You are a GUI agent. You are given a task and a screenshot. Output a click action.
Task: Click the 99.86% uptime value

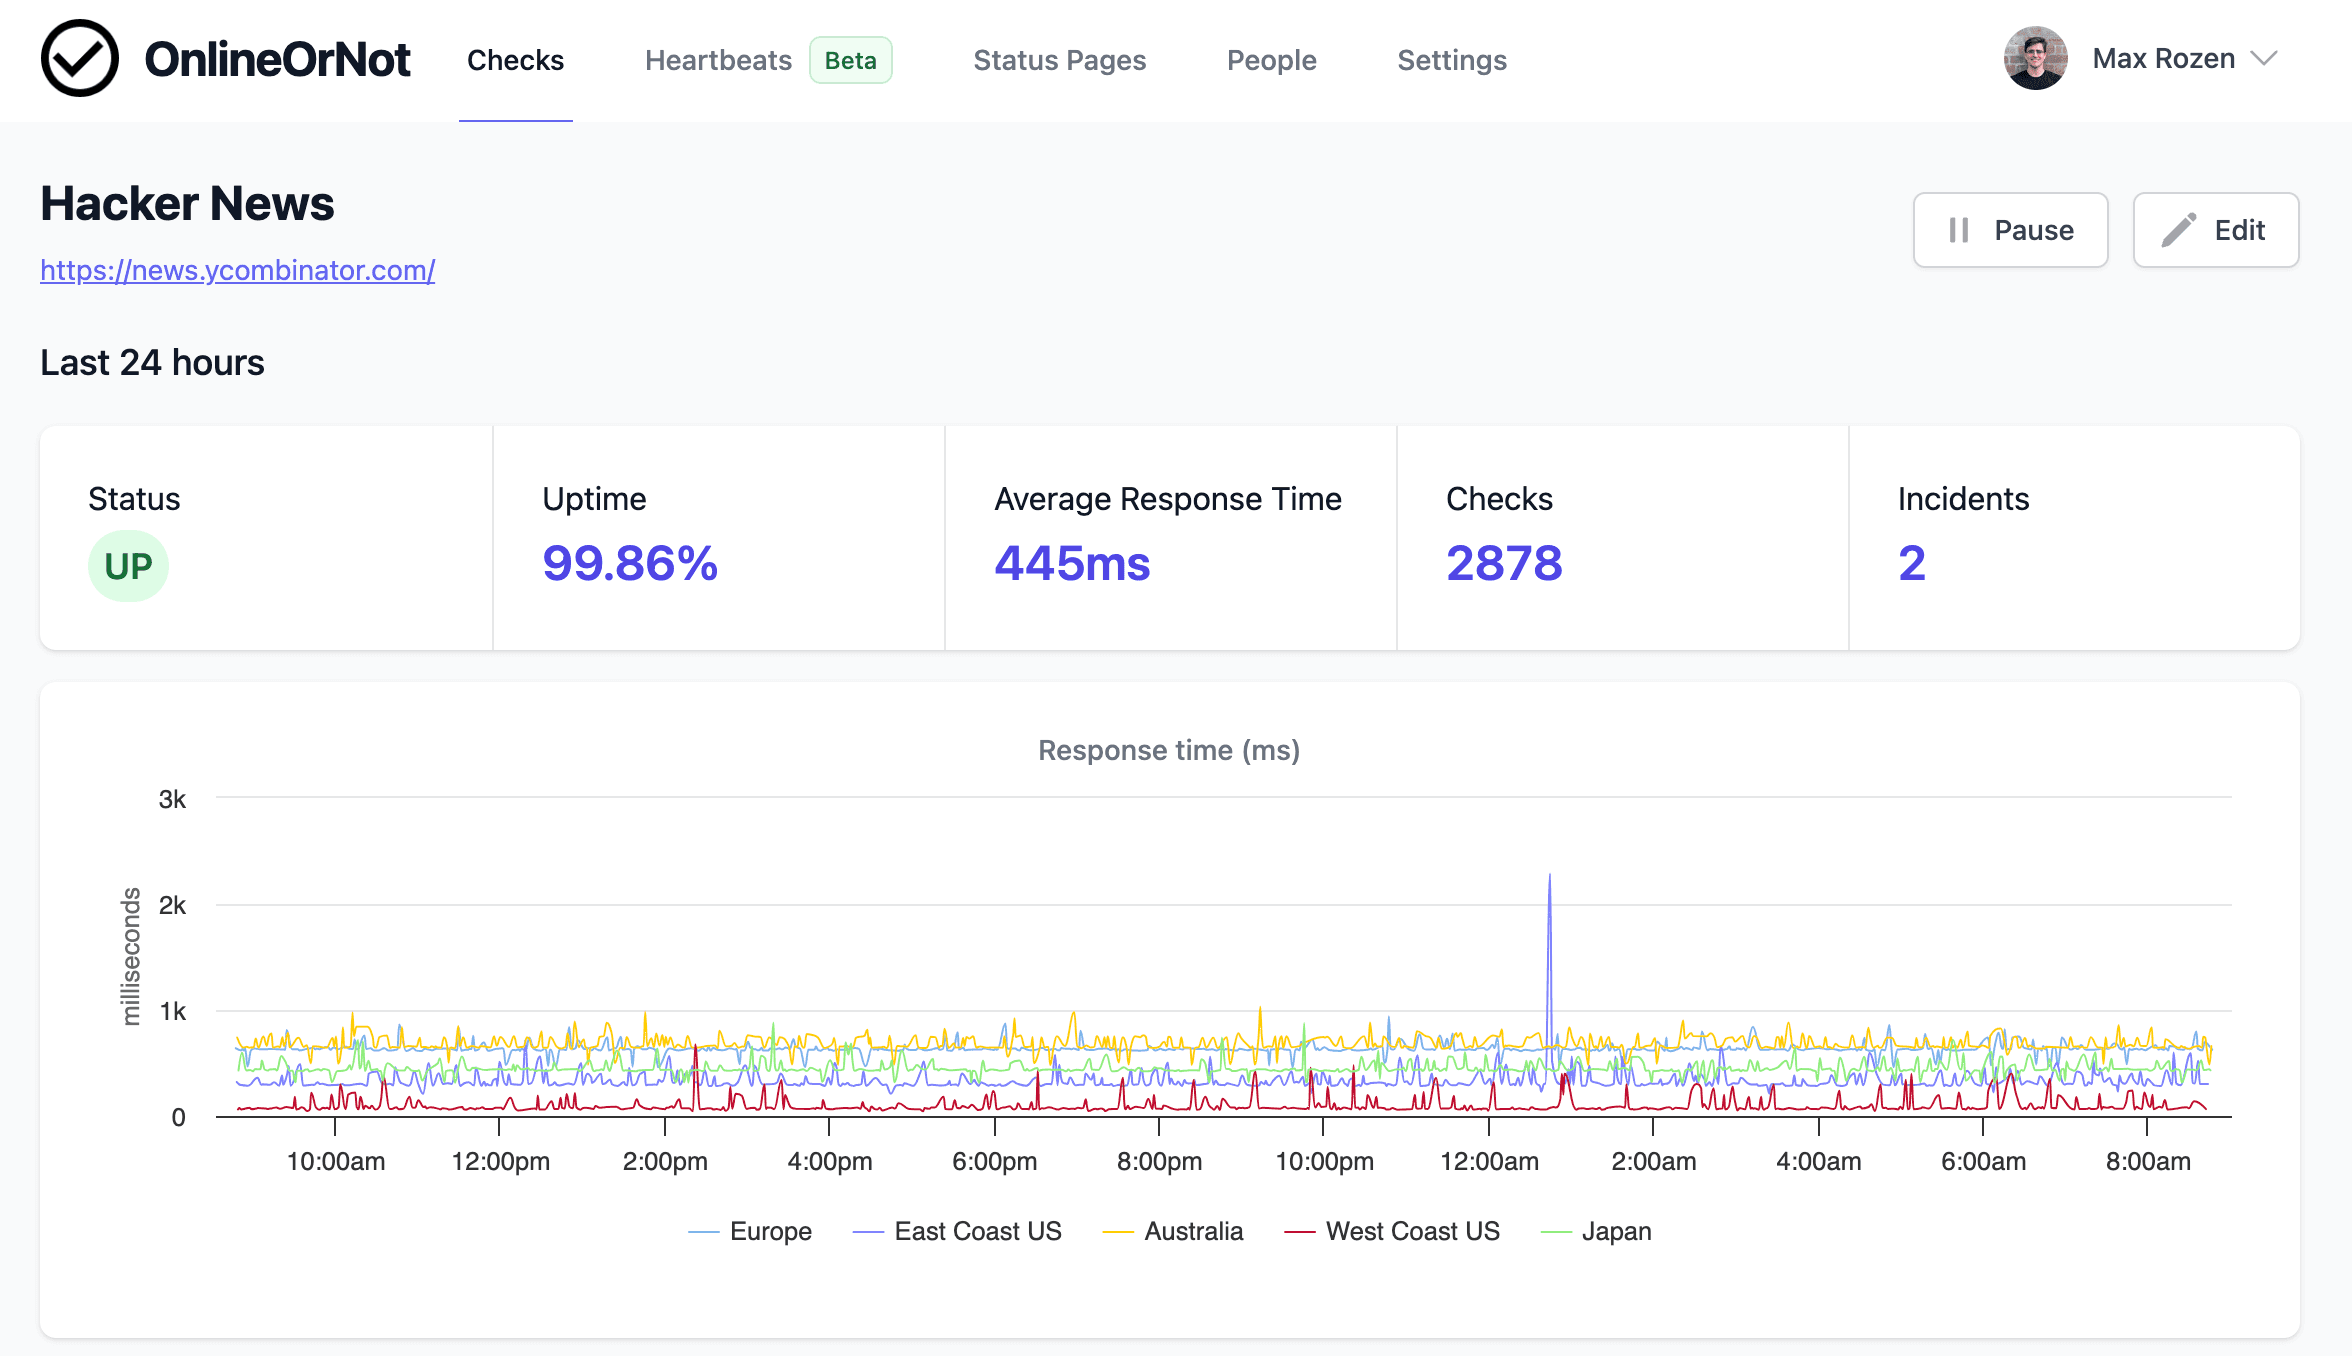click(x=630, y=563)
